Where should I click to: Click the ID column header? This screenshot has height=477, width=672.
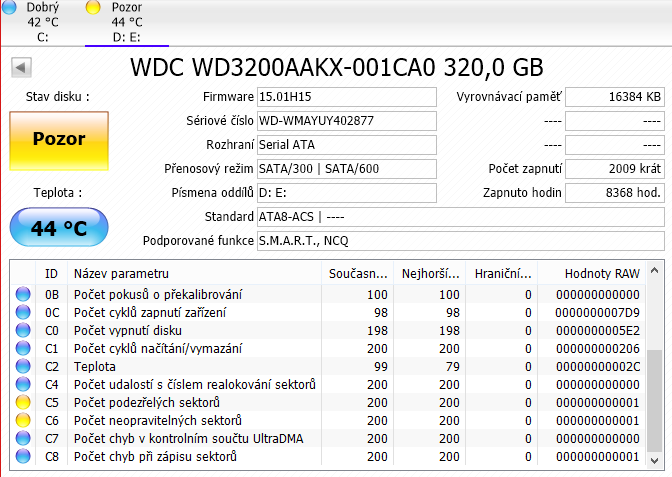coord(52,273)
